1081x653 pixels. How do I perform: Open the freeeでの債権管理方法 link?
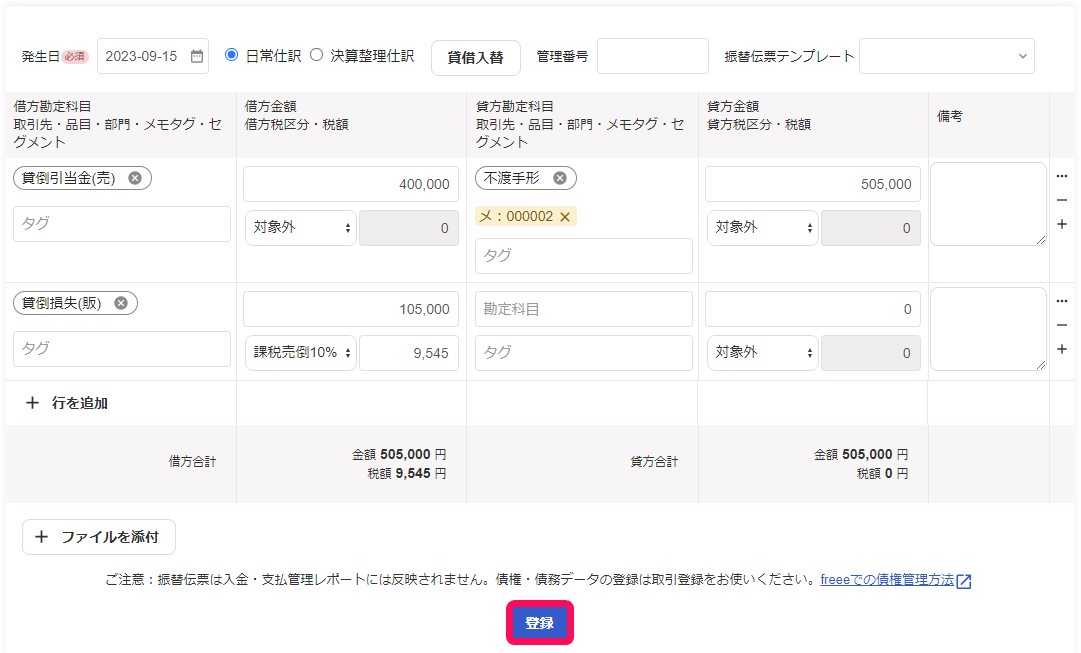click(887, 580)
